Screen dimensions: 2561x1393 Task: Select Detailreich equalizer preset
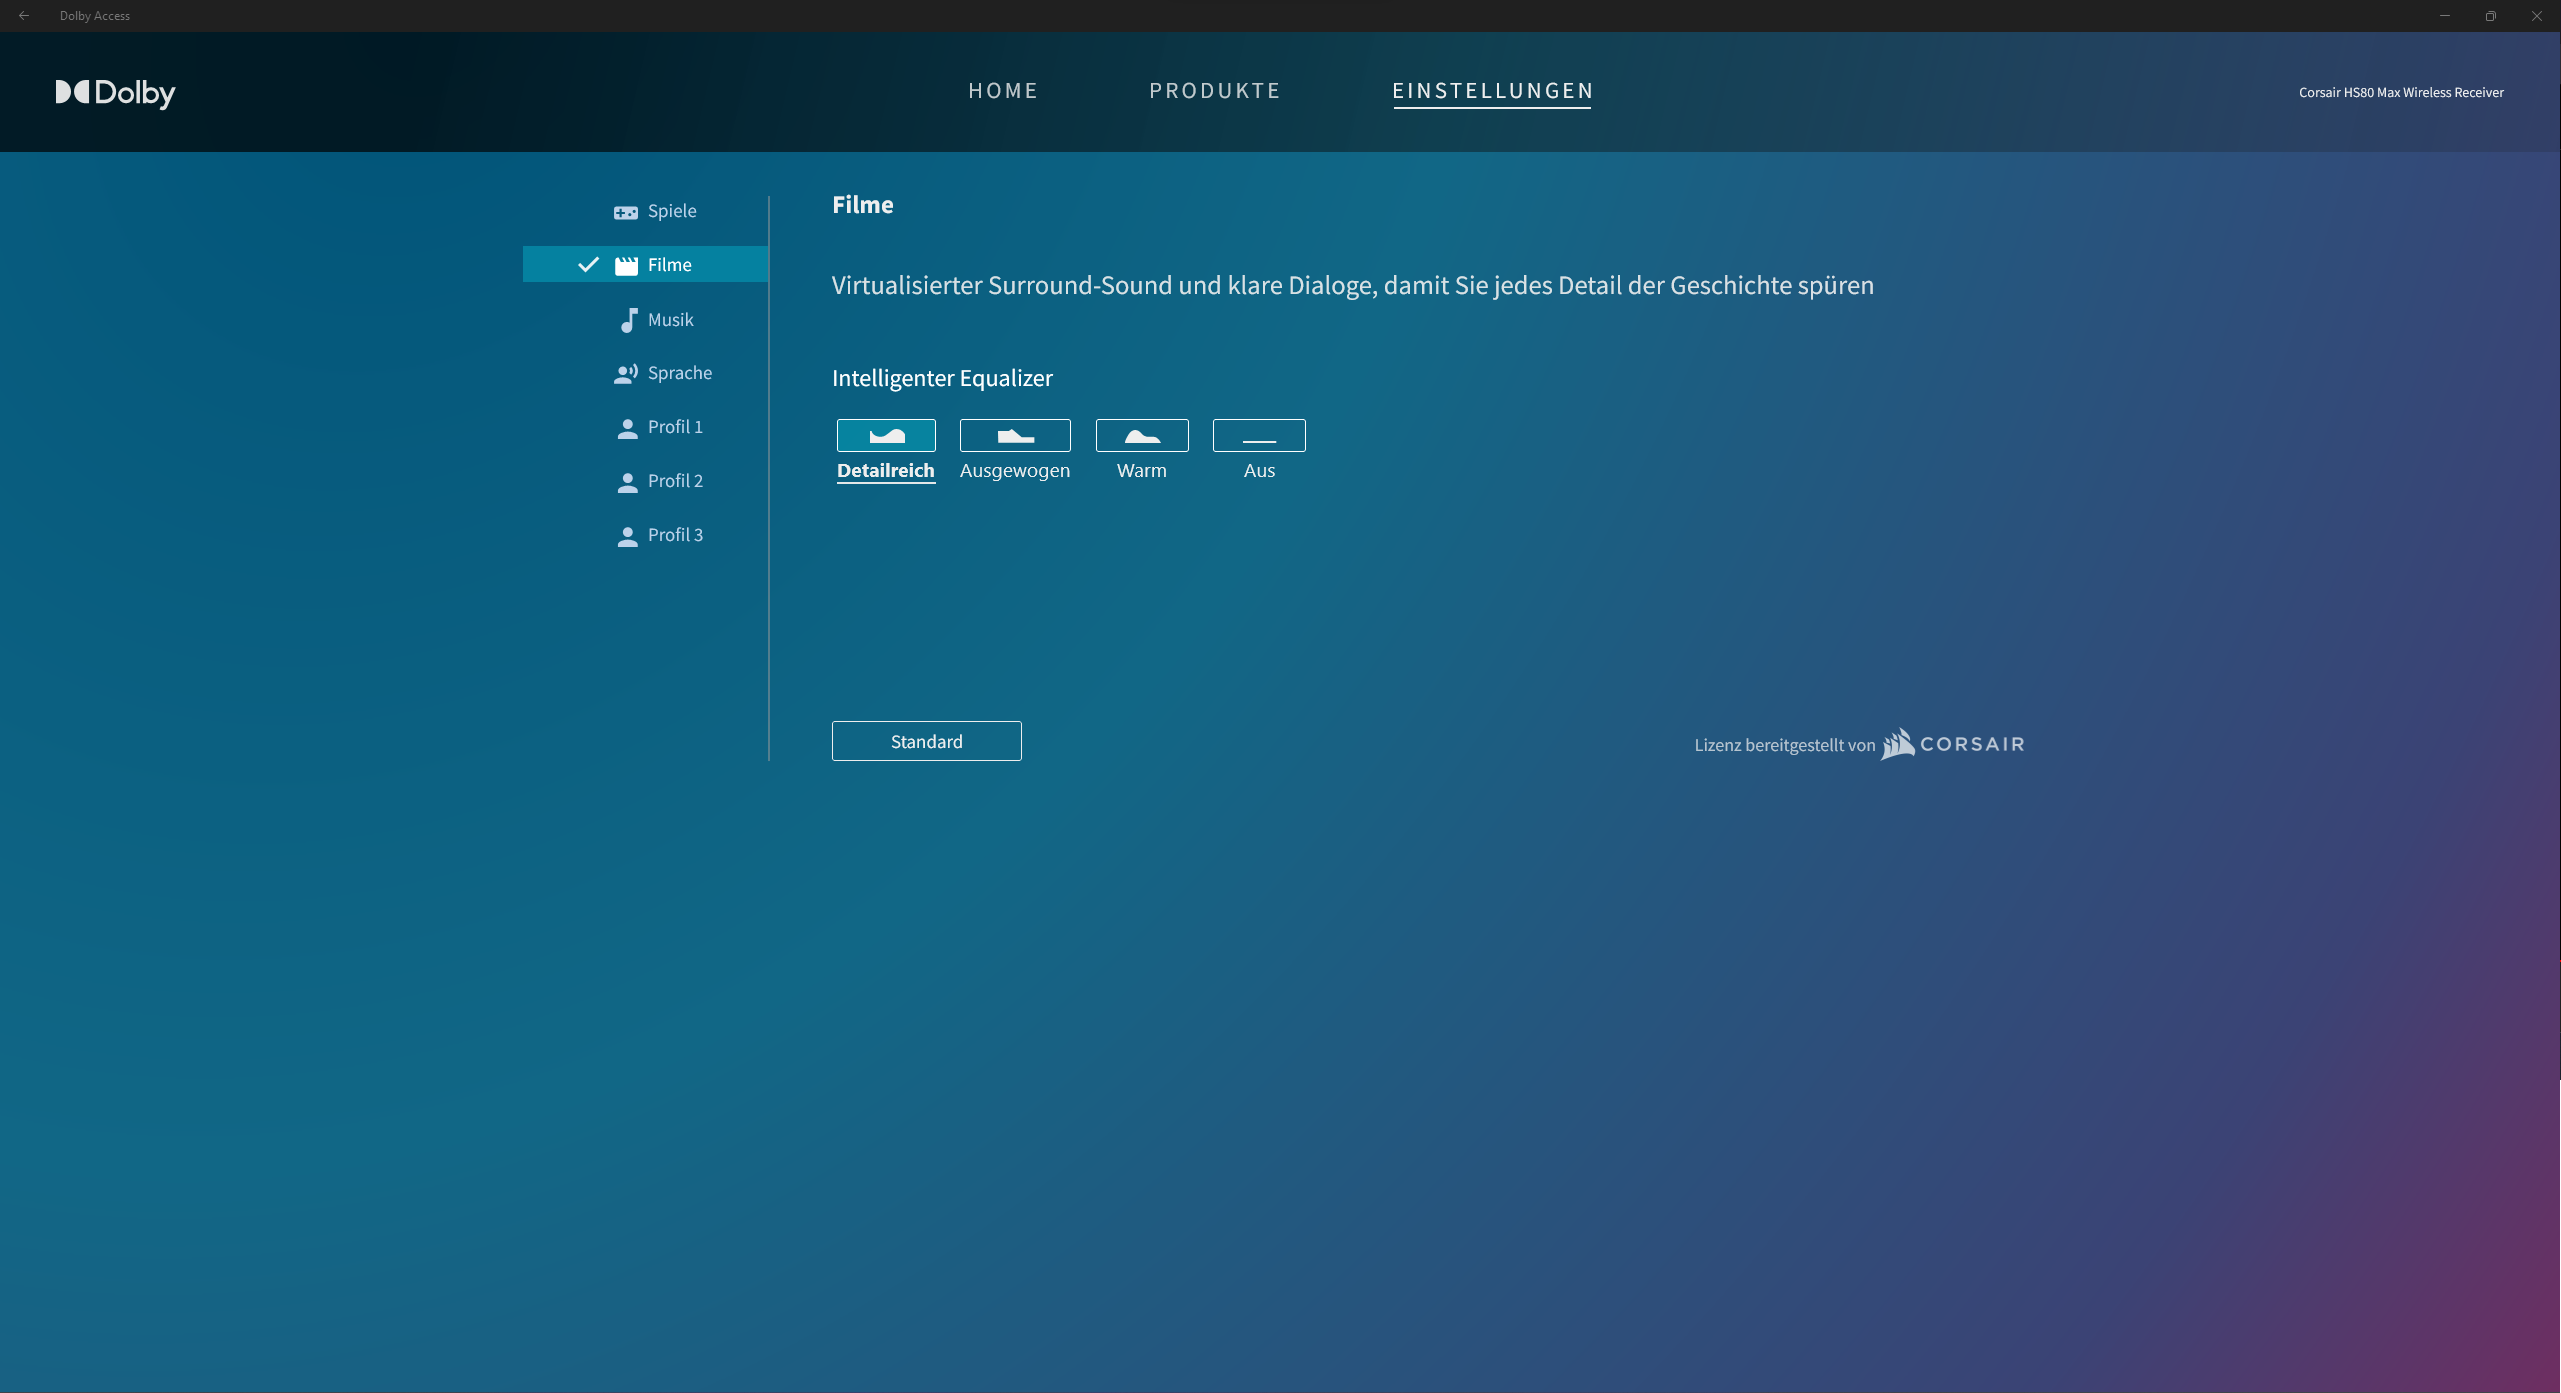[886, 436]
